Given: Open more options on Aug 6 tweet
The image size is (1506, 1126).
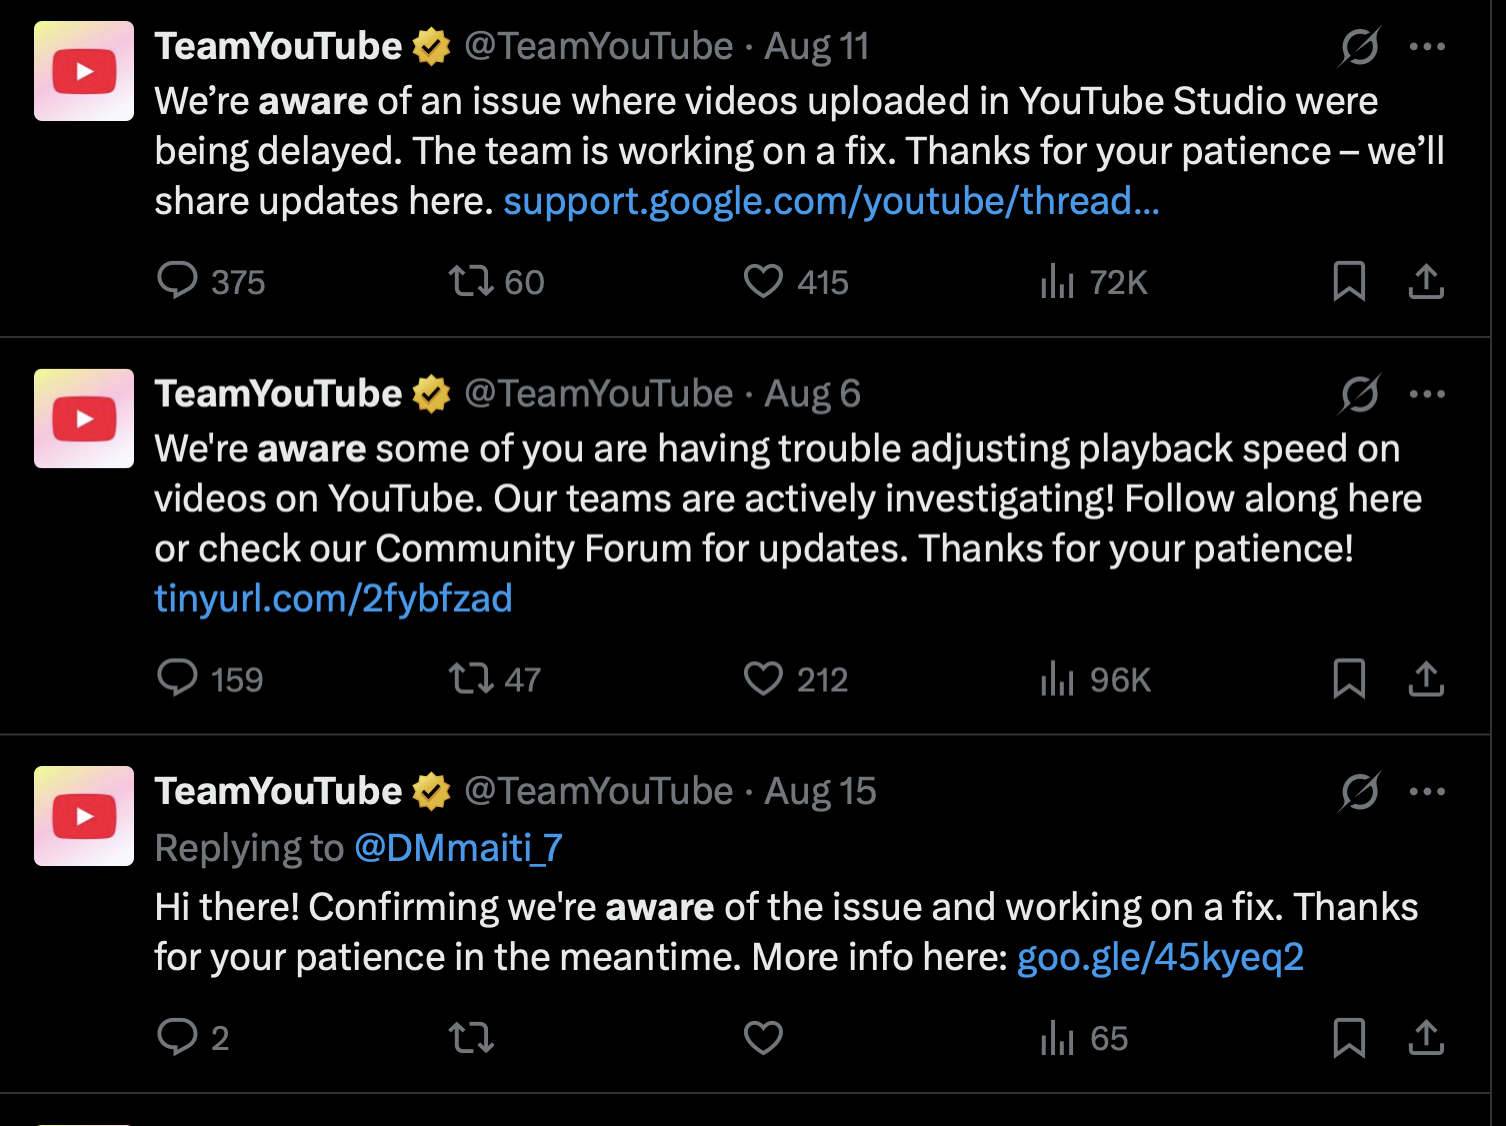Looking at the screenshot, I should pyautogui.click(x=1427, y=394).
